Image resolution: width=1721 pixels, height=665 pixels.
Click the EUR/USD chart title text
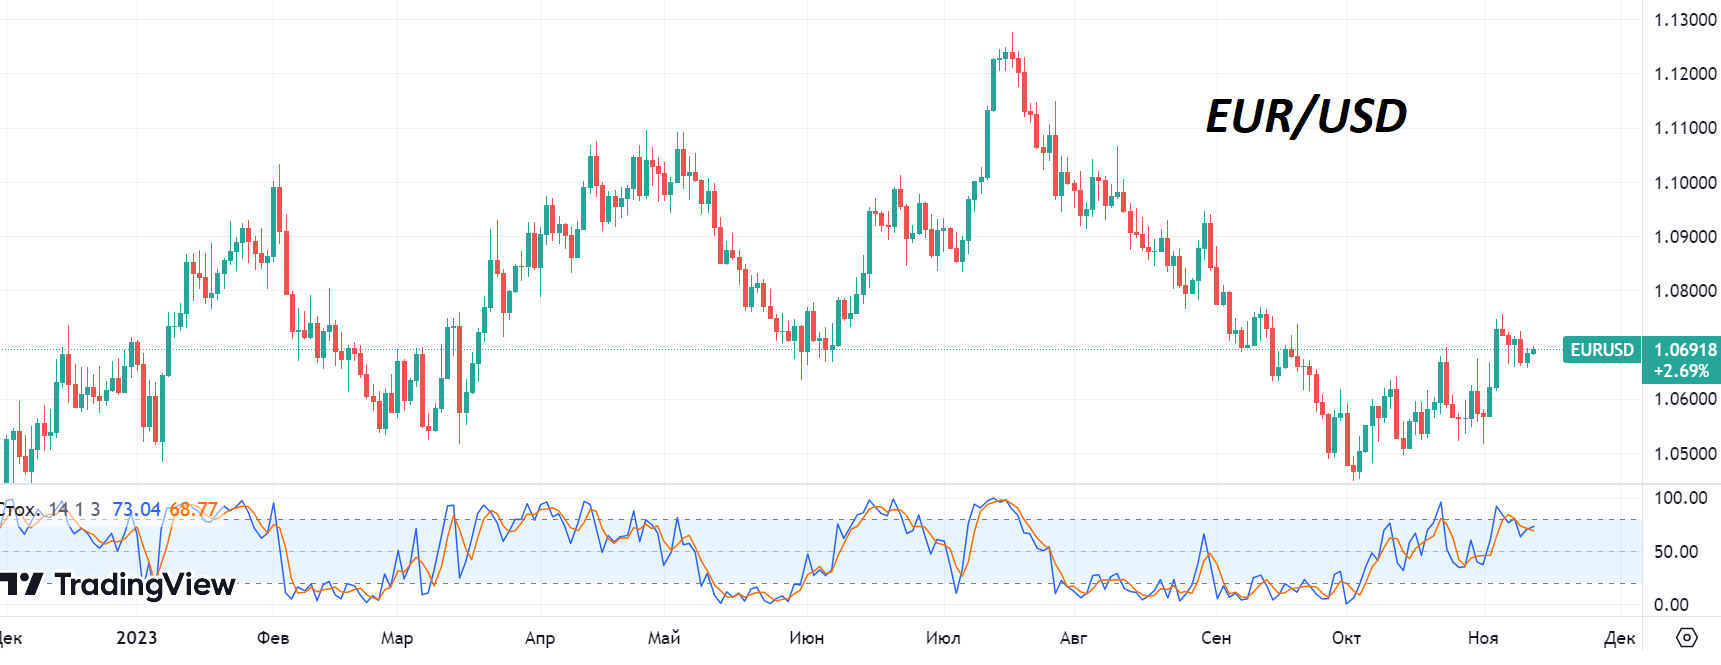(x=1306, y=116)
